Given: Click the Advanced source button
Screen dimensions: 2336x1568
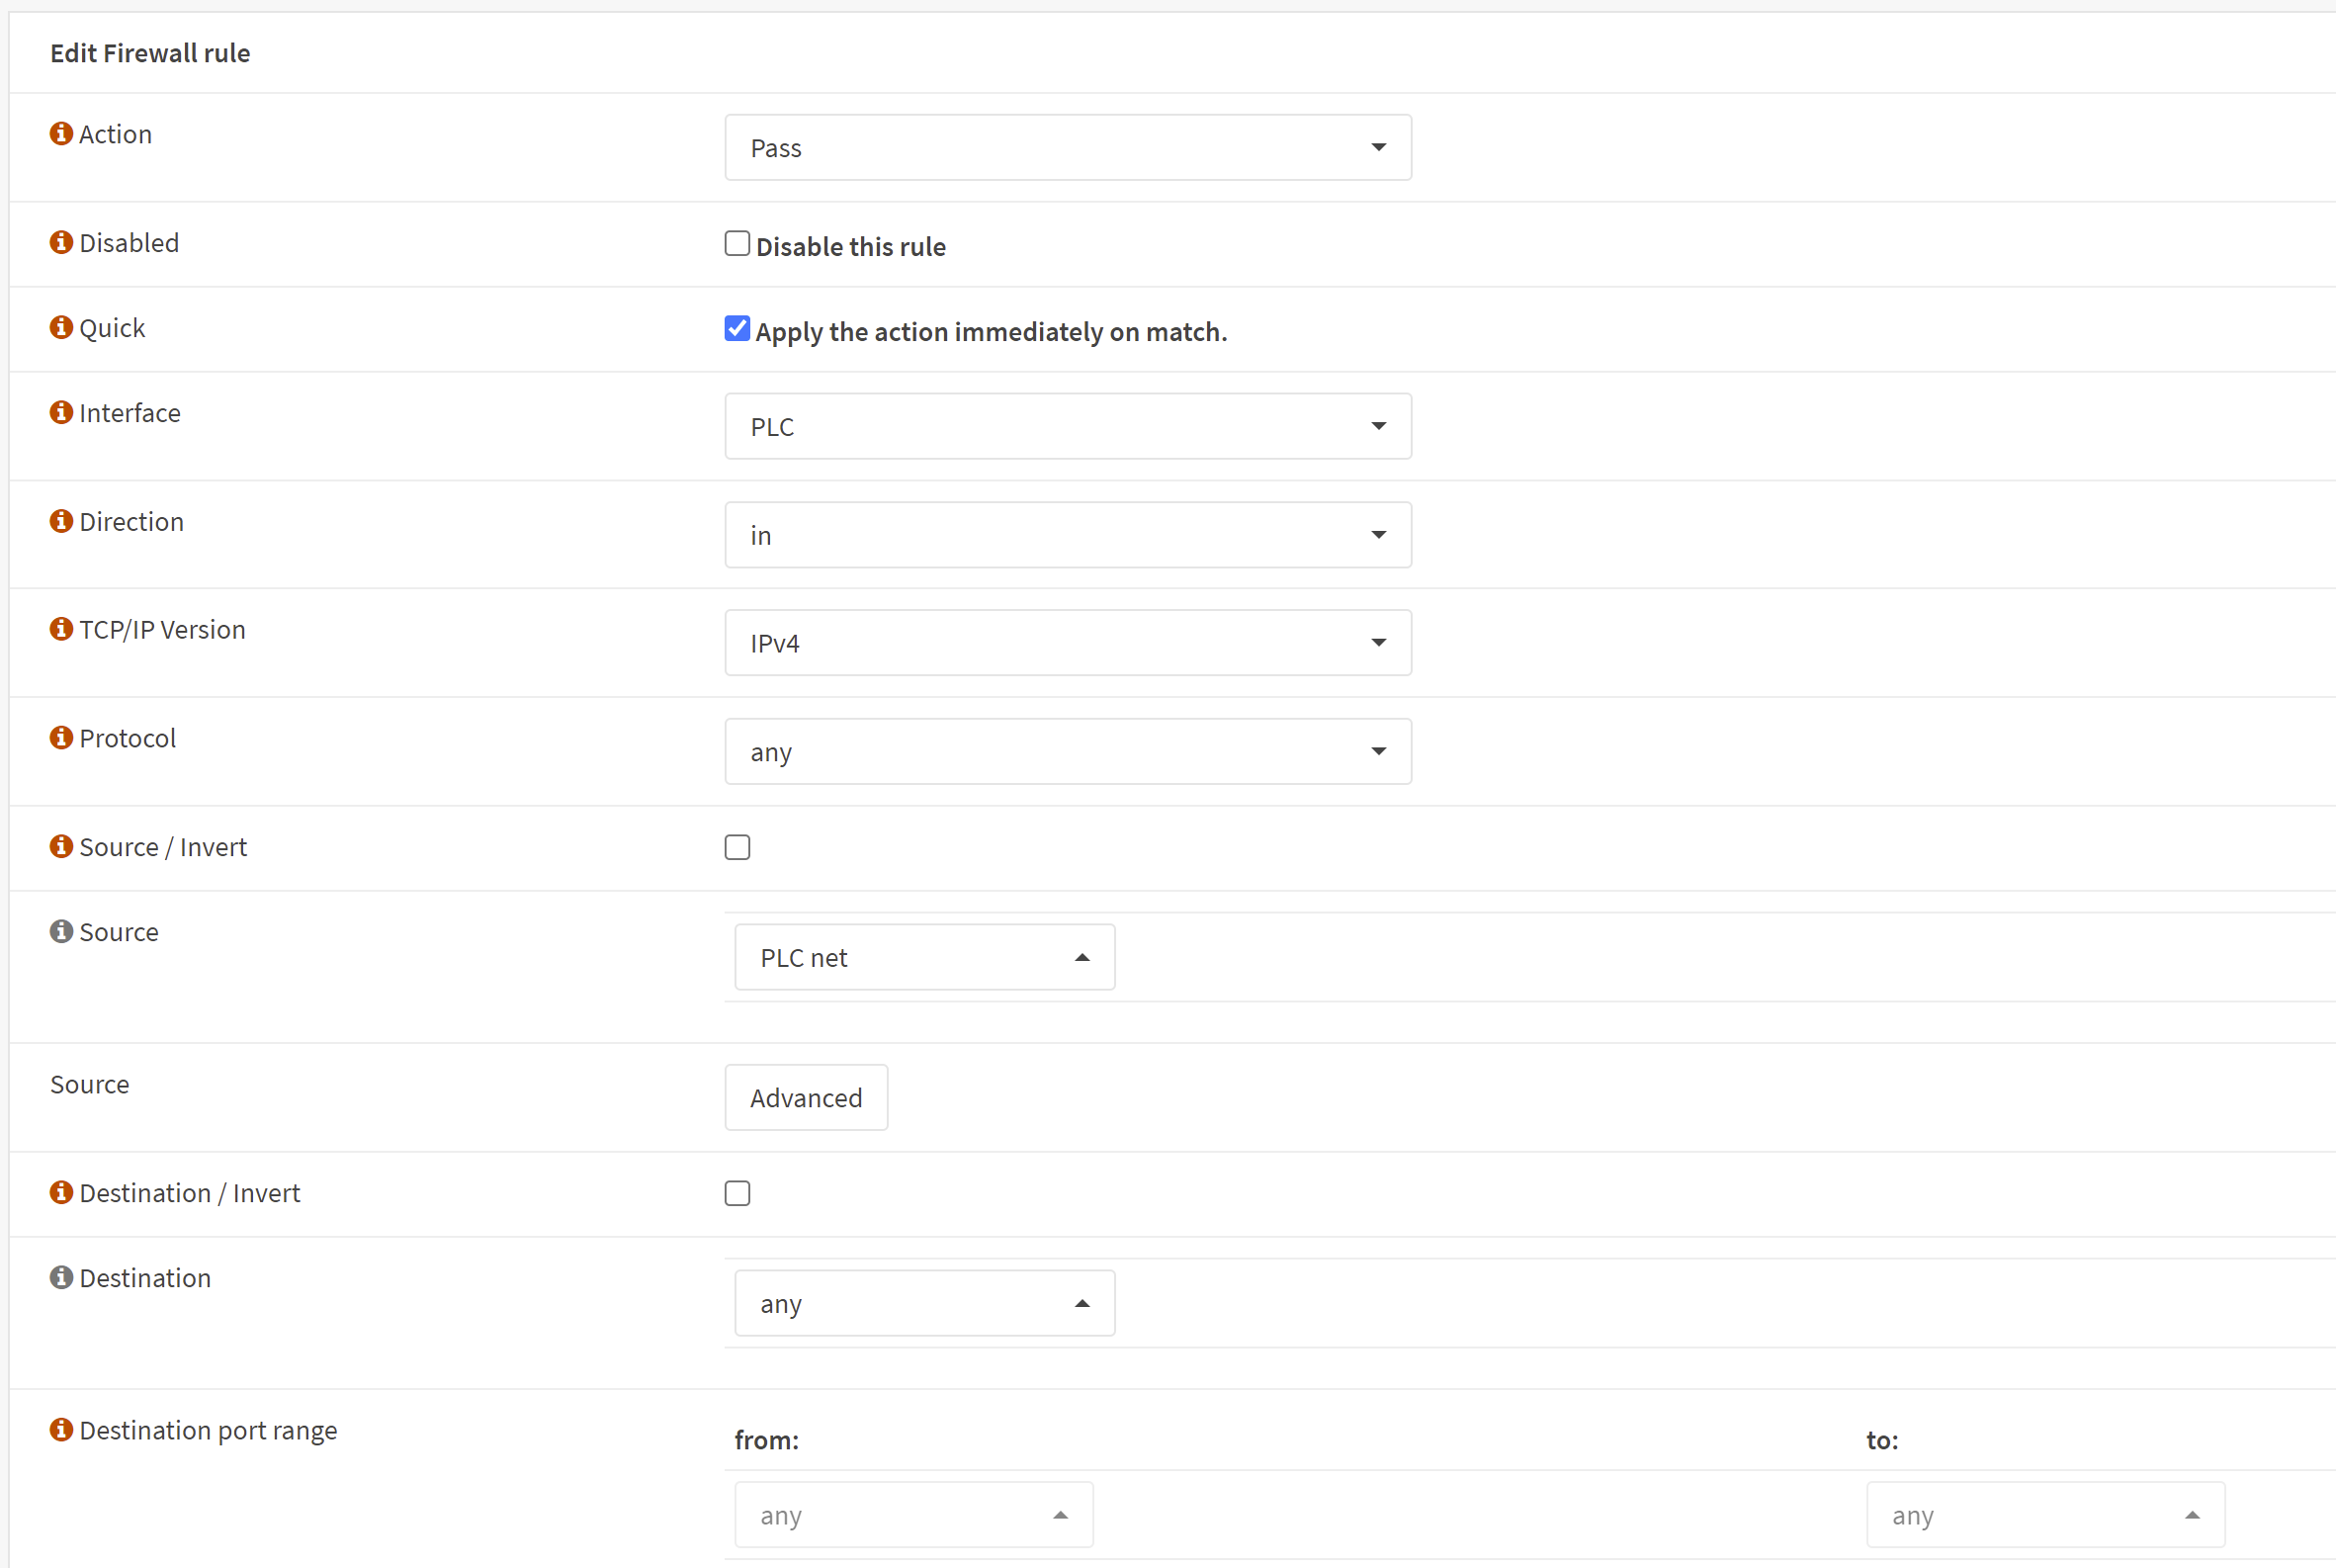Looking at the screenshot, I should pos(806,1098).
